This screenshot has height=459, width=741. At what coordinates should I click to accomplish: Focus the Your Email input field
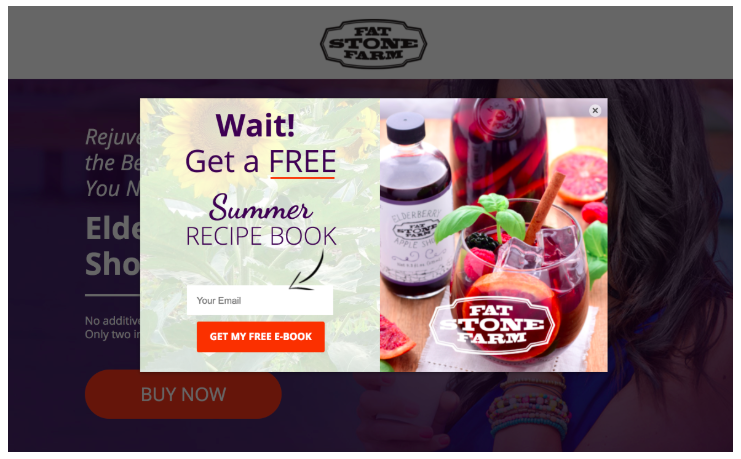point(260,300)
